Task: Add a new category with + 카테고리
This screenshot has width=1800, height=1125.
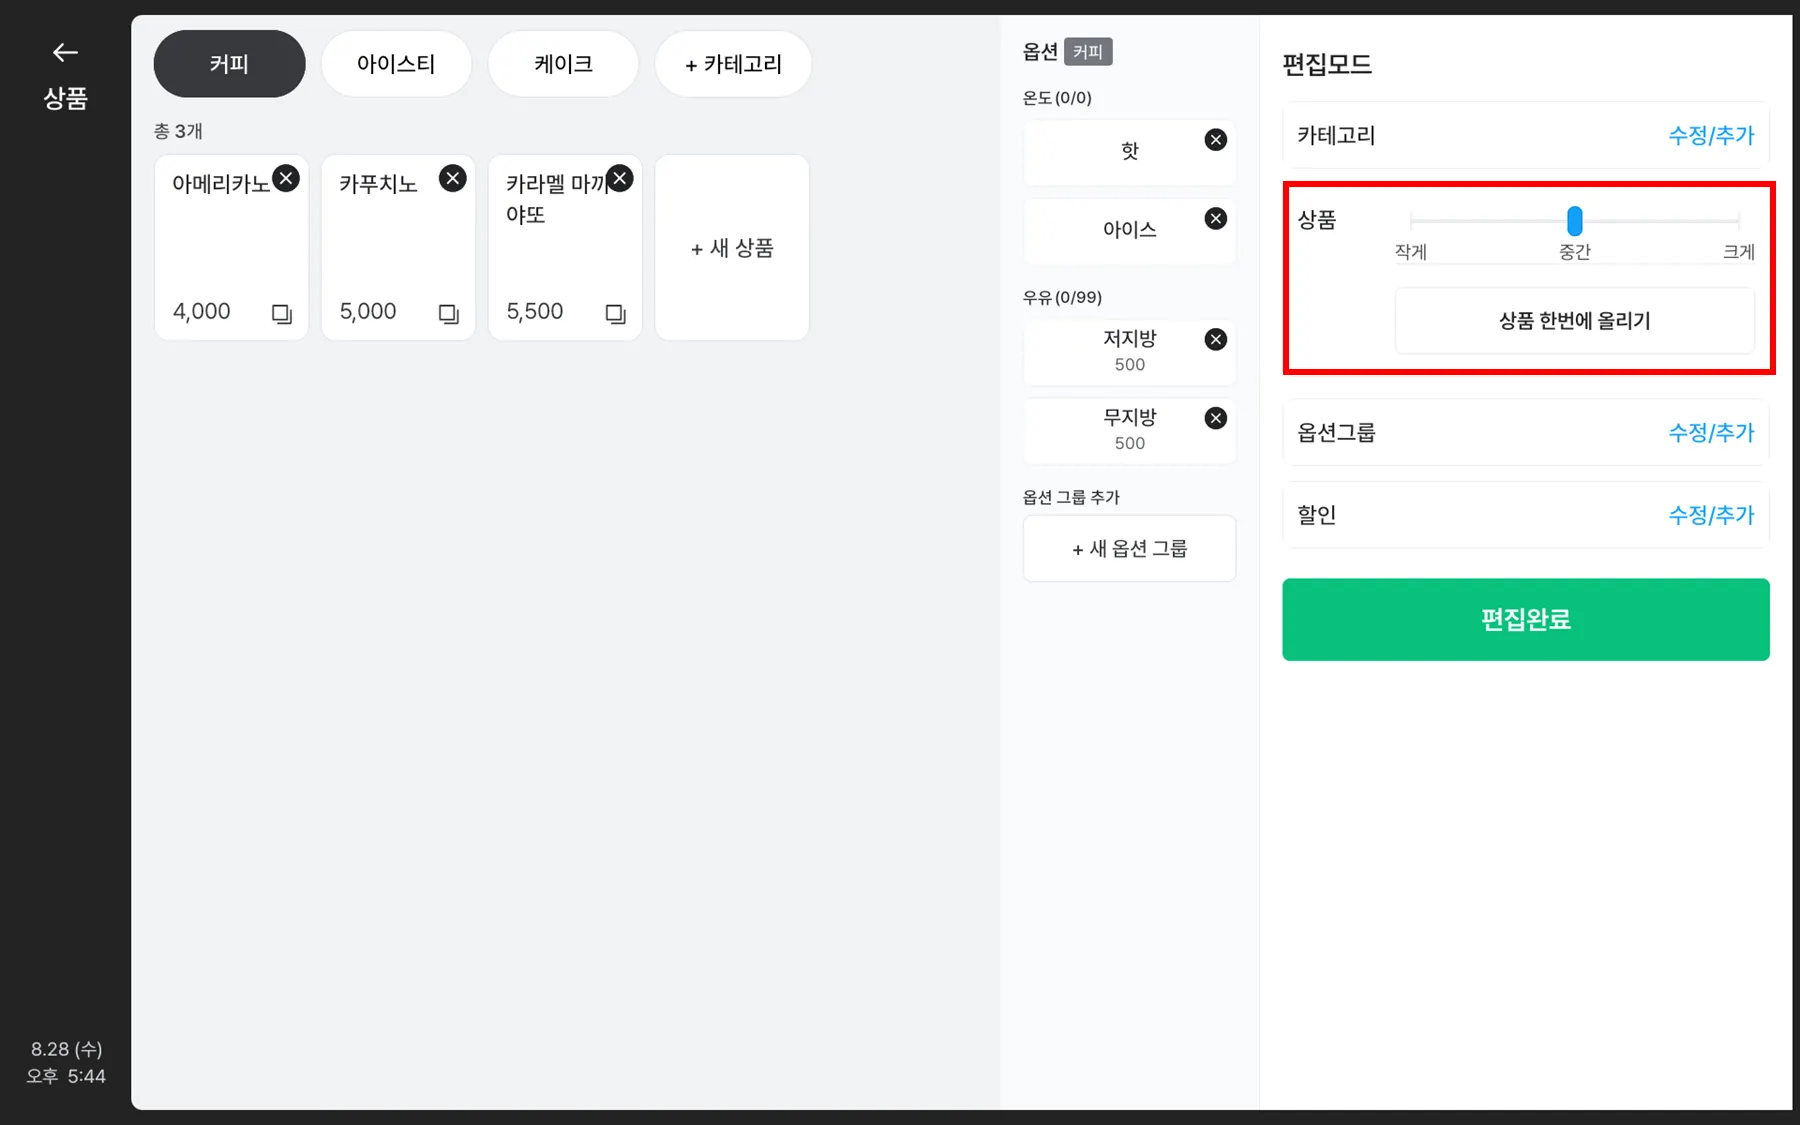Action: point(733,64)
